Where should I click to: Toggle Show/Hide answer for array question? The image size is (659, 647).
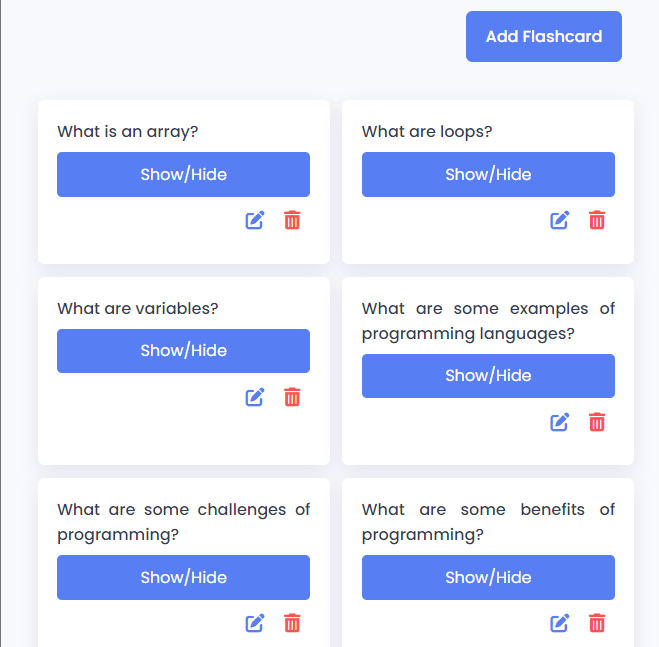click(183, 174)
